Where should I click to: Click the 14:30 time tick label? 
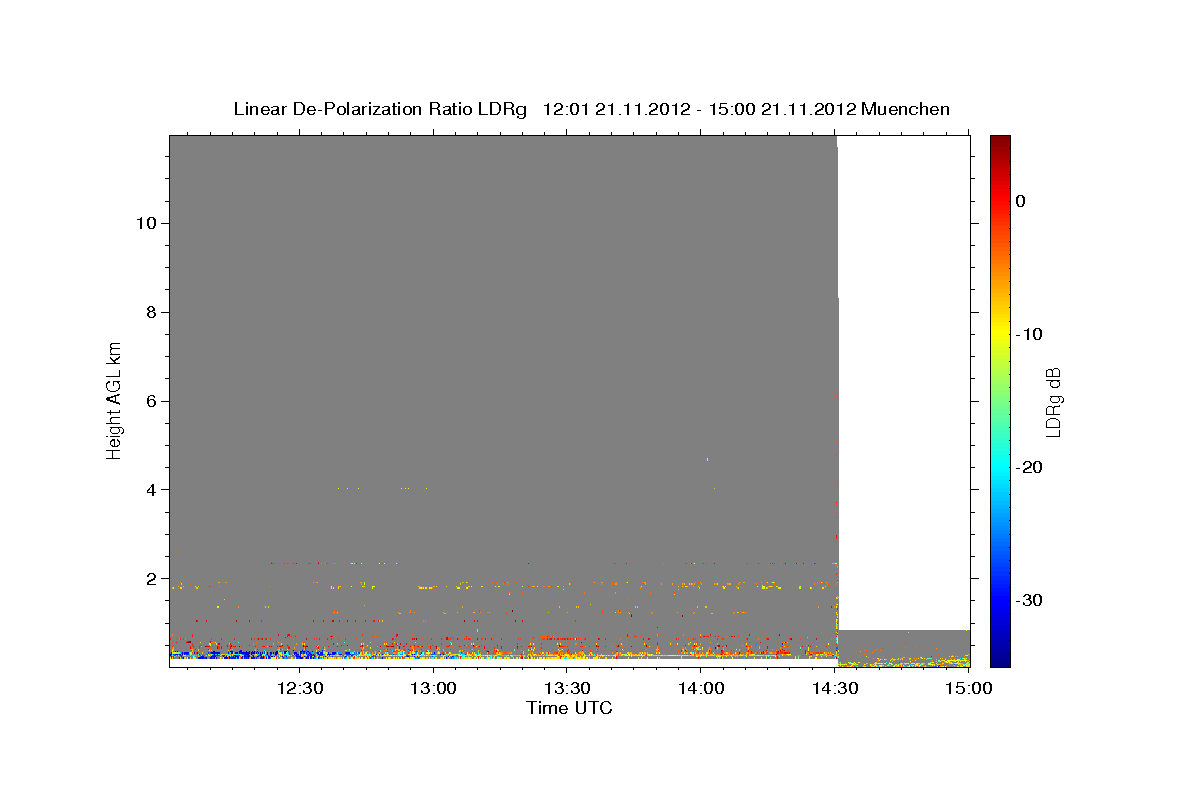pyautogui.click(x=835, y=688)
